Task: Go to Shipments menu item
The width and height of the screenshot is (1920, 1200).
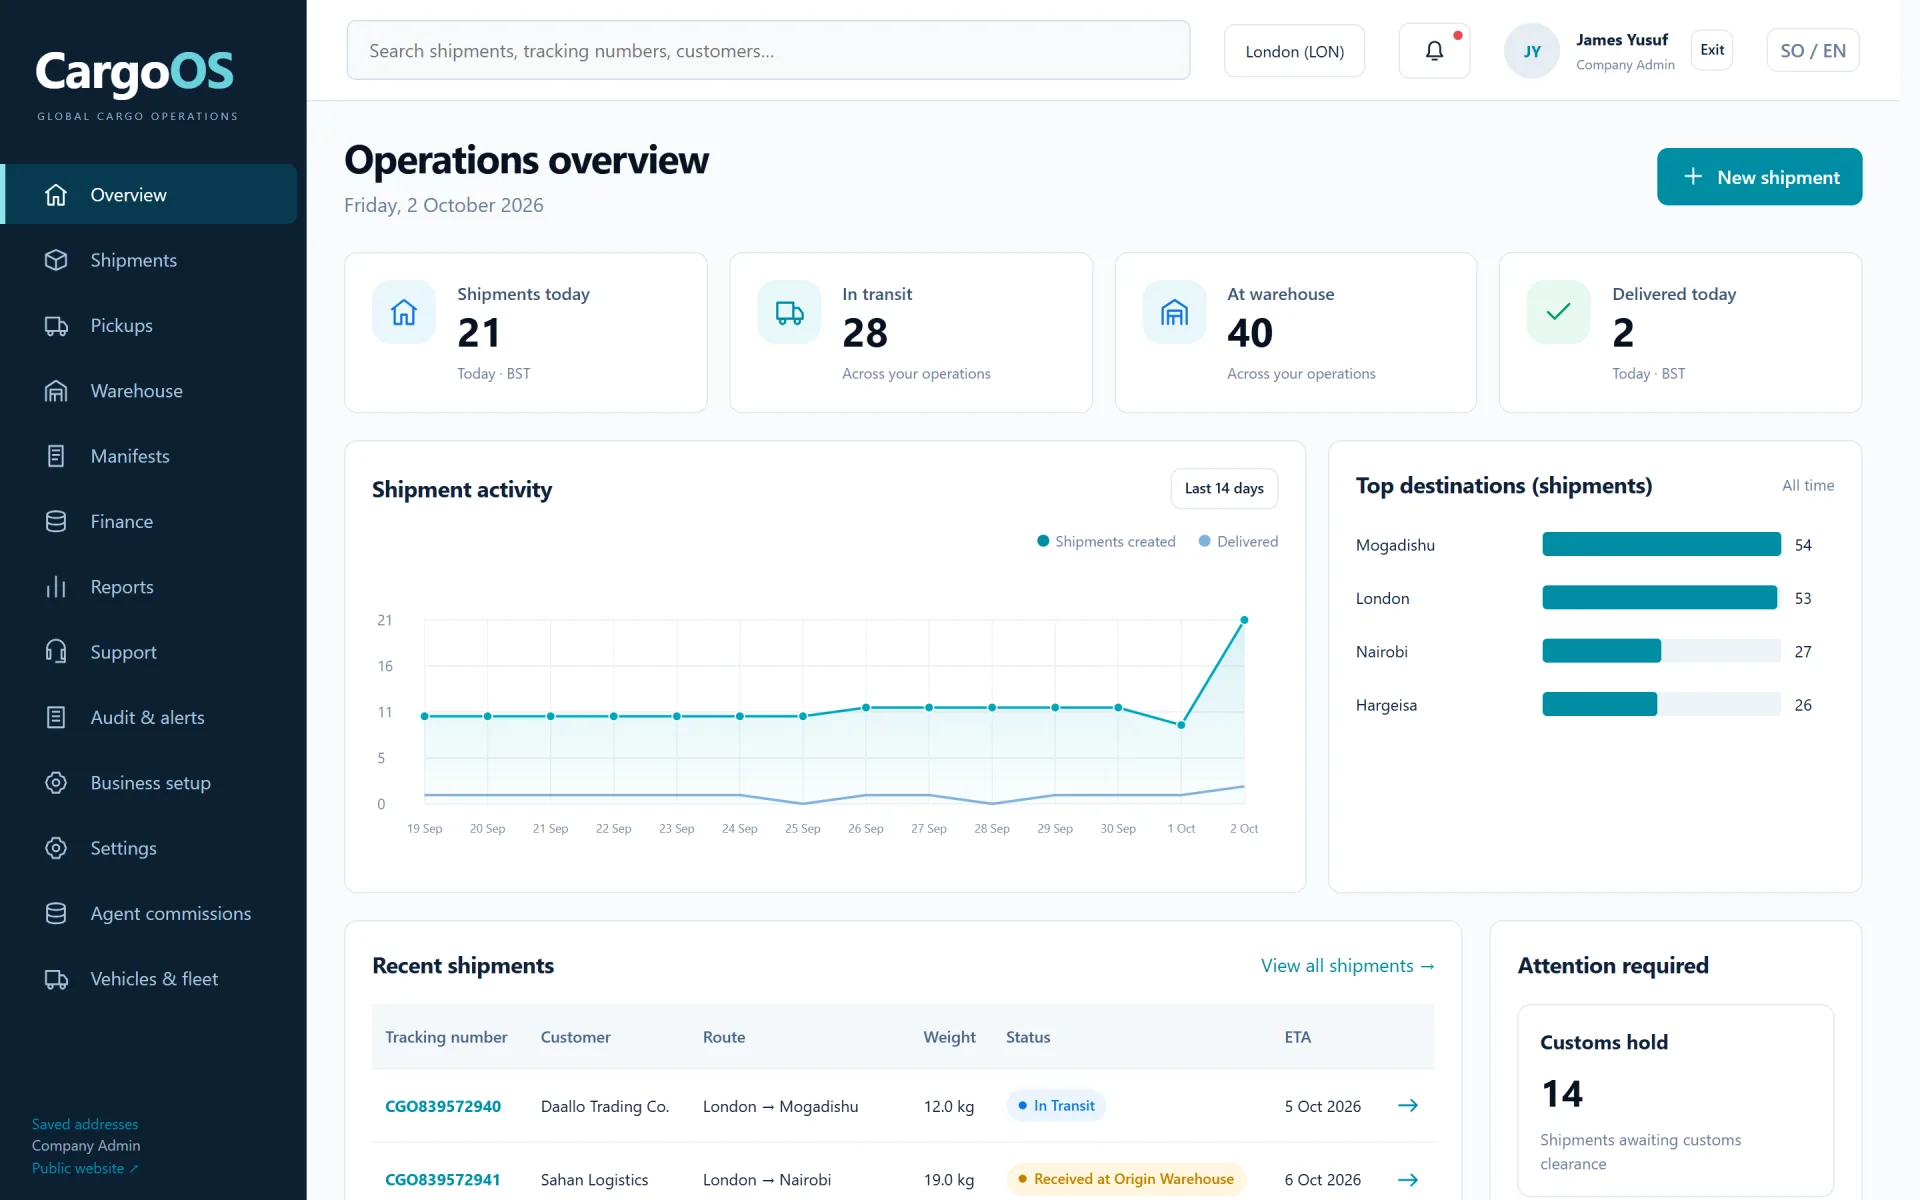Action: (x=150, y=260)
